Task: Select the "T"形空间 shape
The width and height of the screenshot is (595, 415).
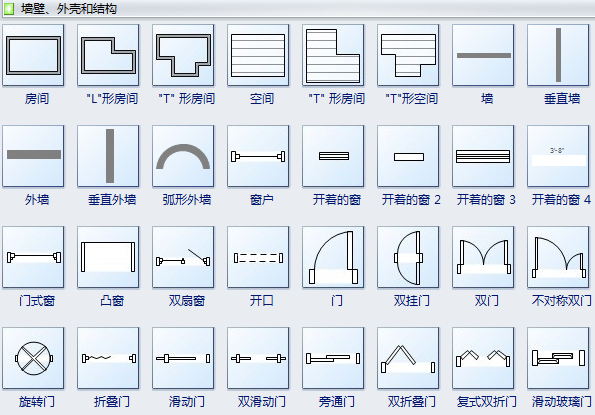Action: point(408,55)
